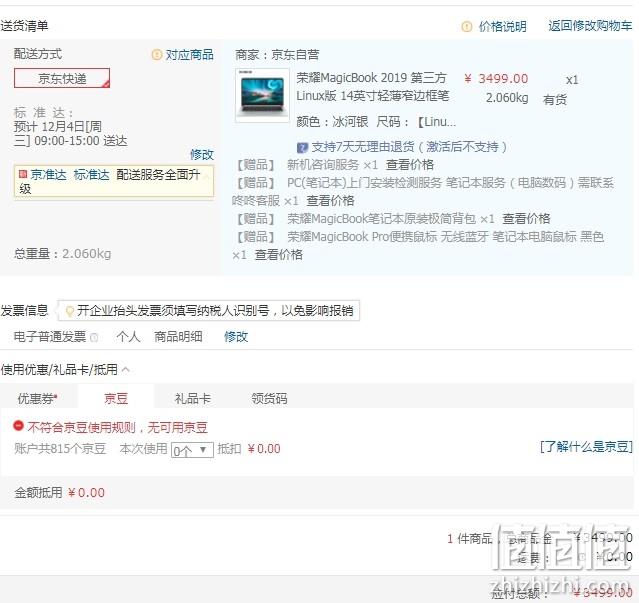Screen dimensions: 639x603
Task: Switch to the 领货码 tab
Action: pyautogui.click(x=269, y=398)
